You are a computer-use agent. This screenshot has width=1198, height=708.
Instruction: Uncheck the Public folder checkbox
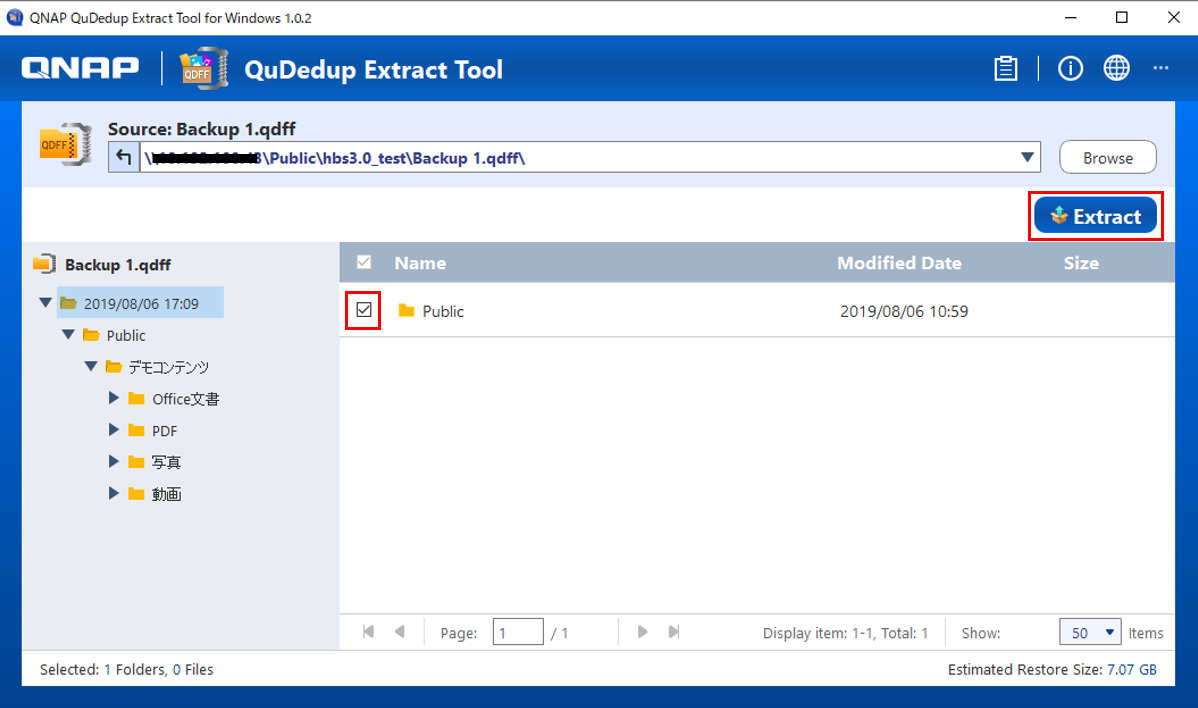tap(364, 311)
